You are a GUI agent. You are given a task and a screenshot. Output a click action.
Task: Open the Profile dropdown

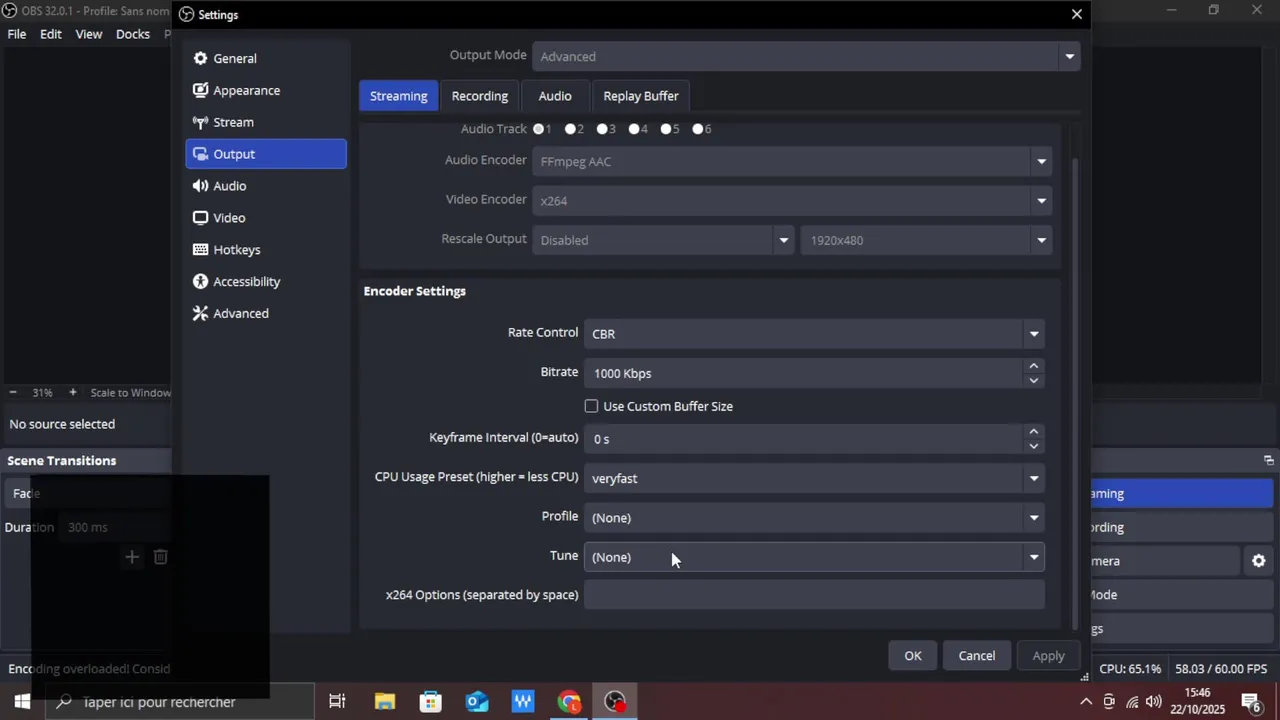click(814, 517)
